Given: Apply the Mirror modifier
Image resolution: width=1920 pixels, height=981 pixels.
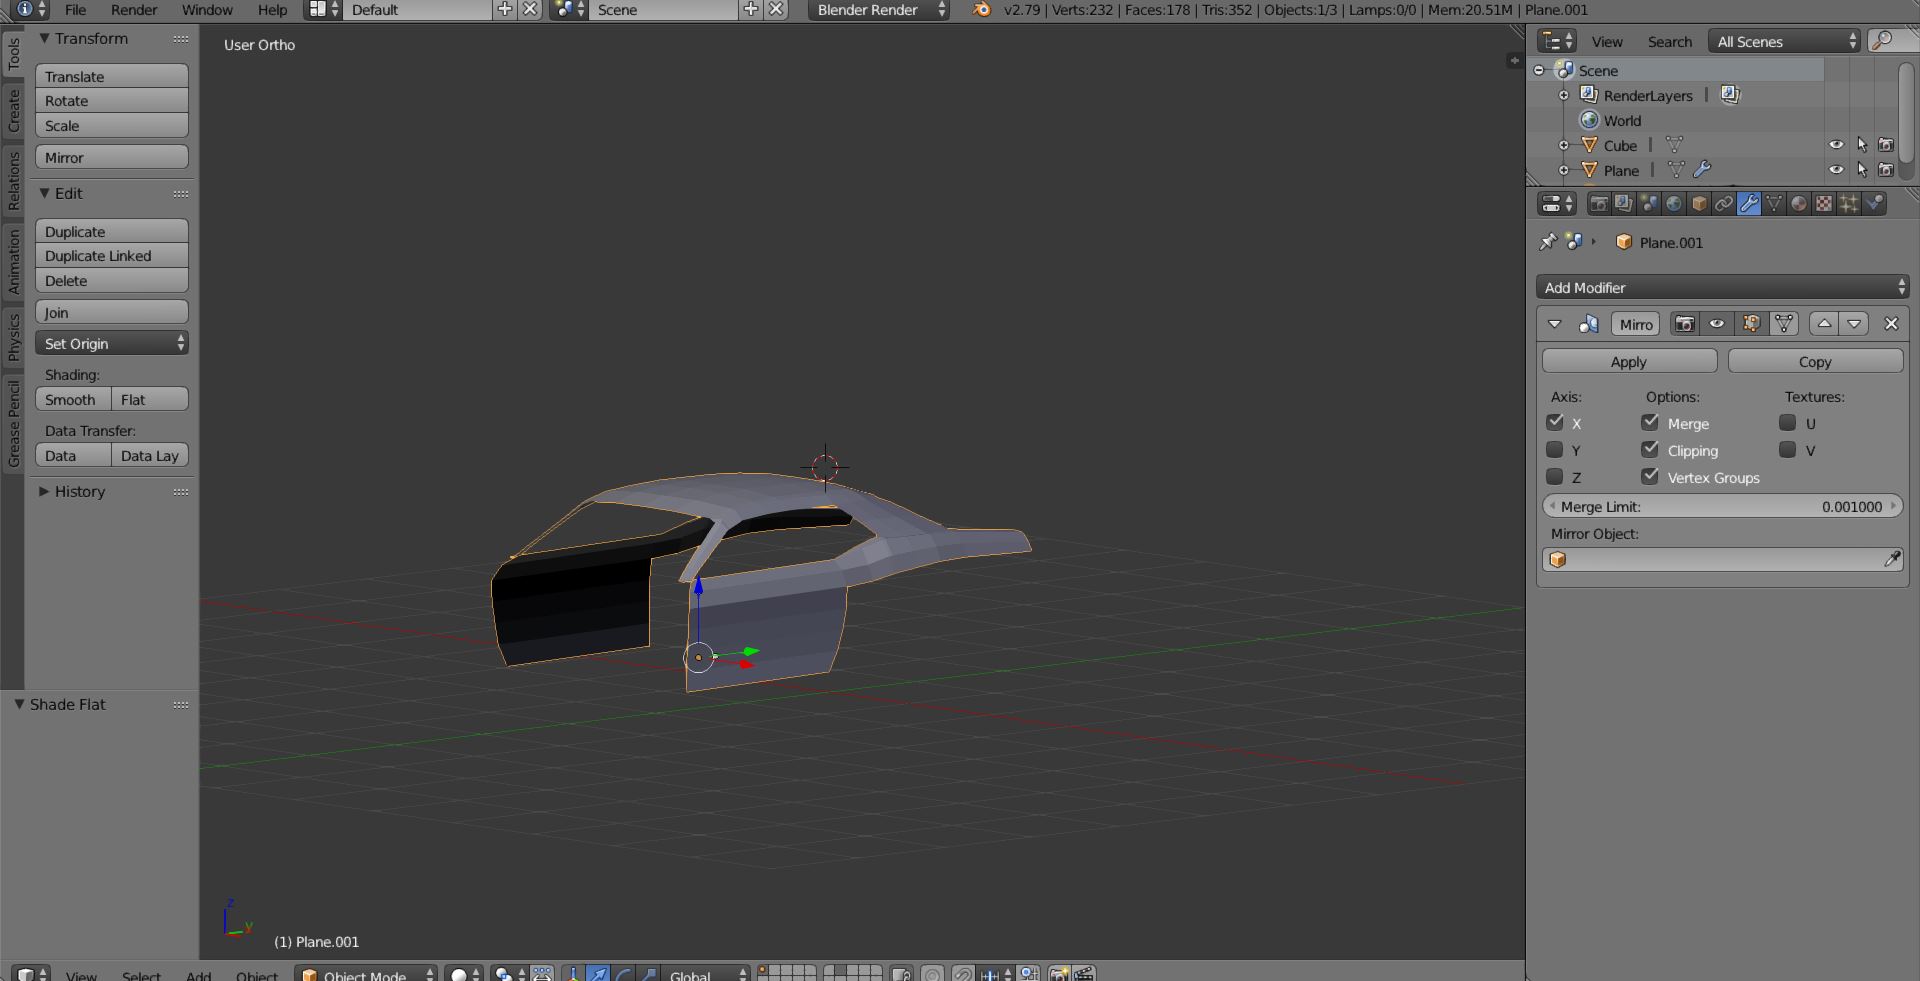Looking at the screenshot, I should point(1628,362).
